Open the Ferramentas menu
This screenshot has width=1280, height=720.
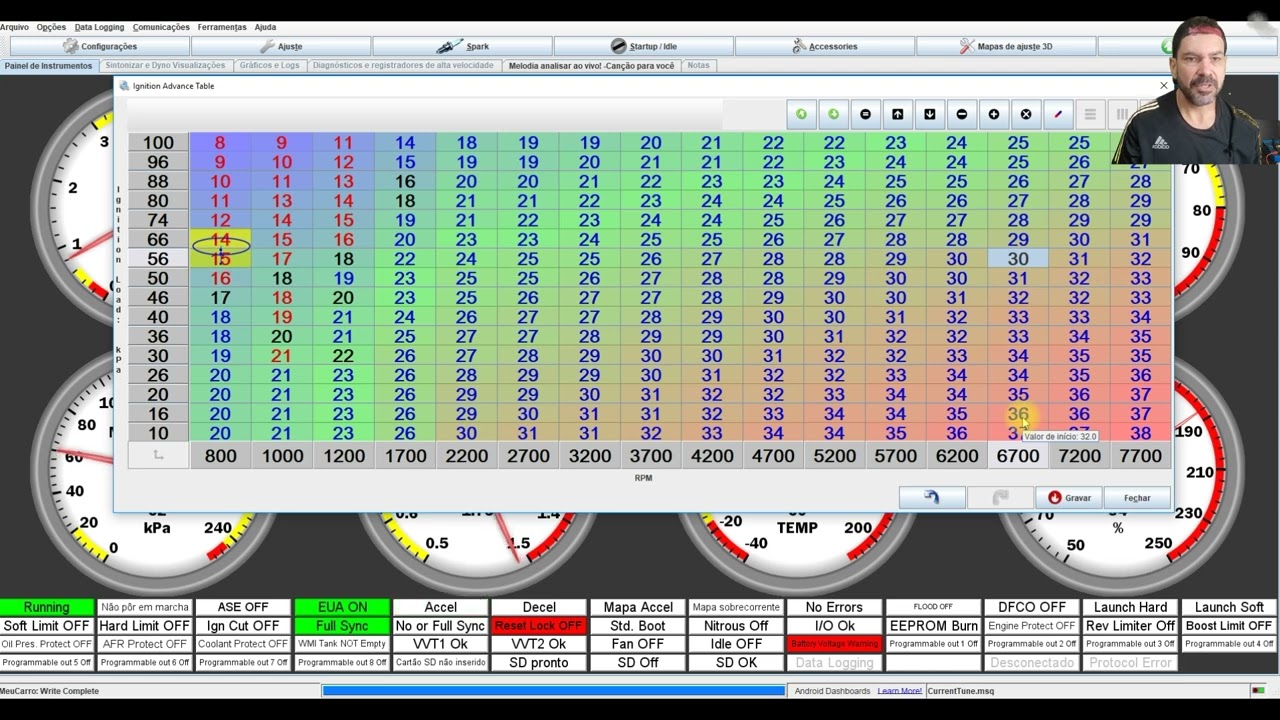(x=222, y=27)
